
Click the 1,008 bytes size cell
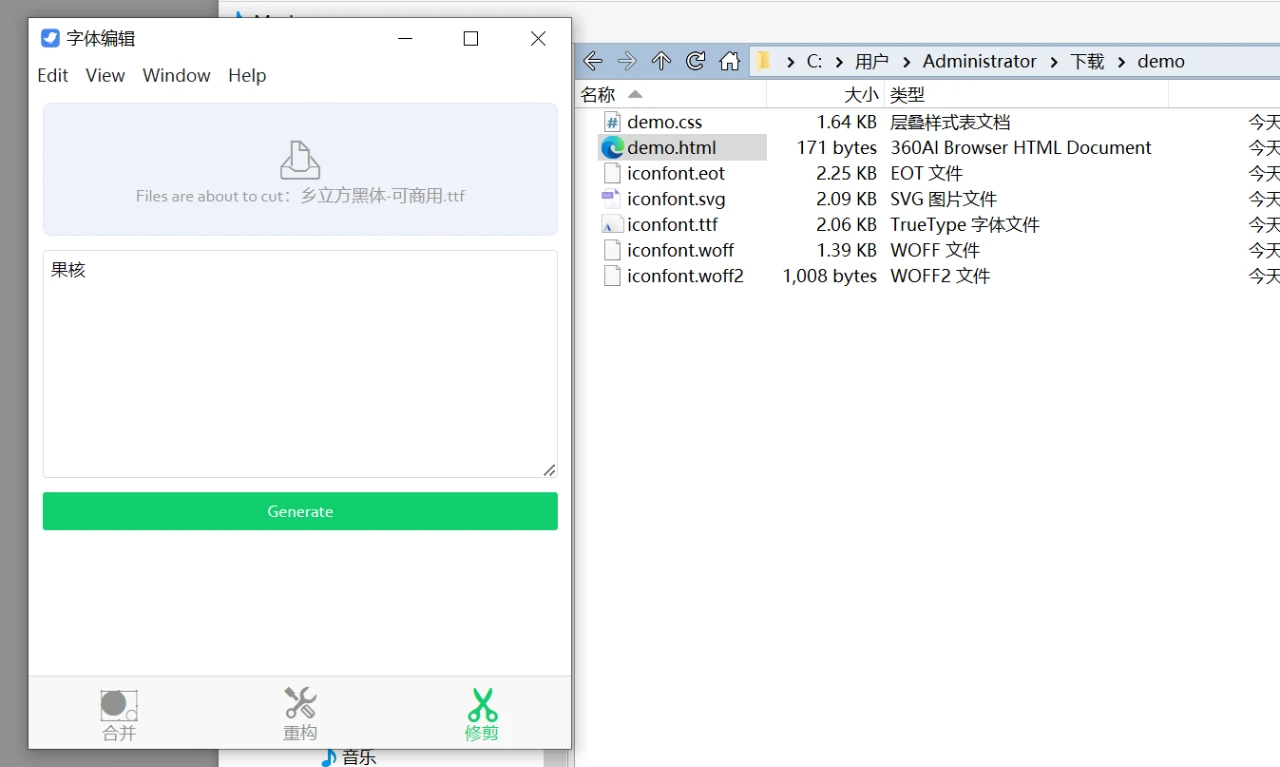[x=830, y=276]
